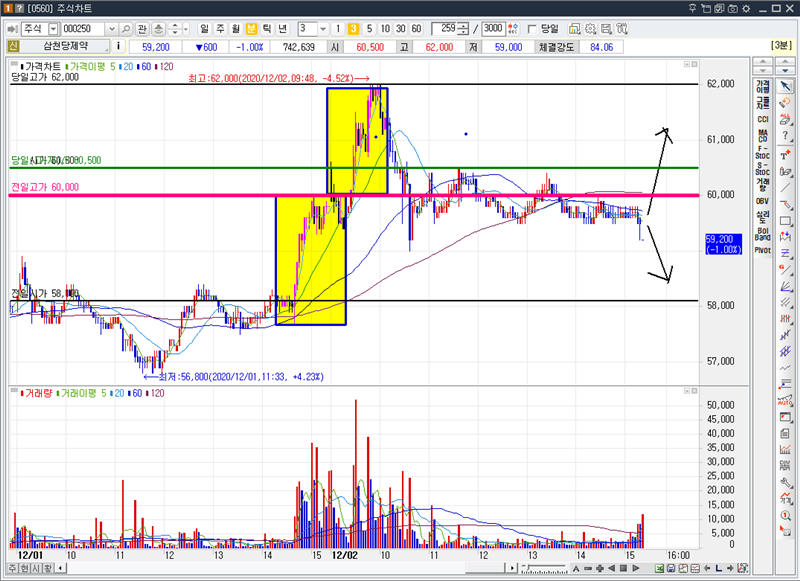Click the i stock info button

click(118, 46)
